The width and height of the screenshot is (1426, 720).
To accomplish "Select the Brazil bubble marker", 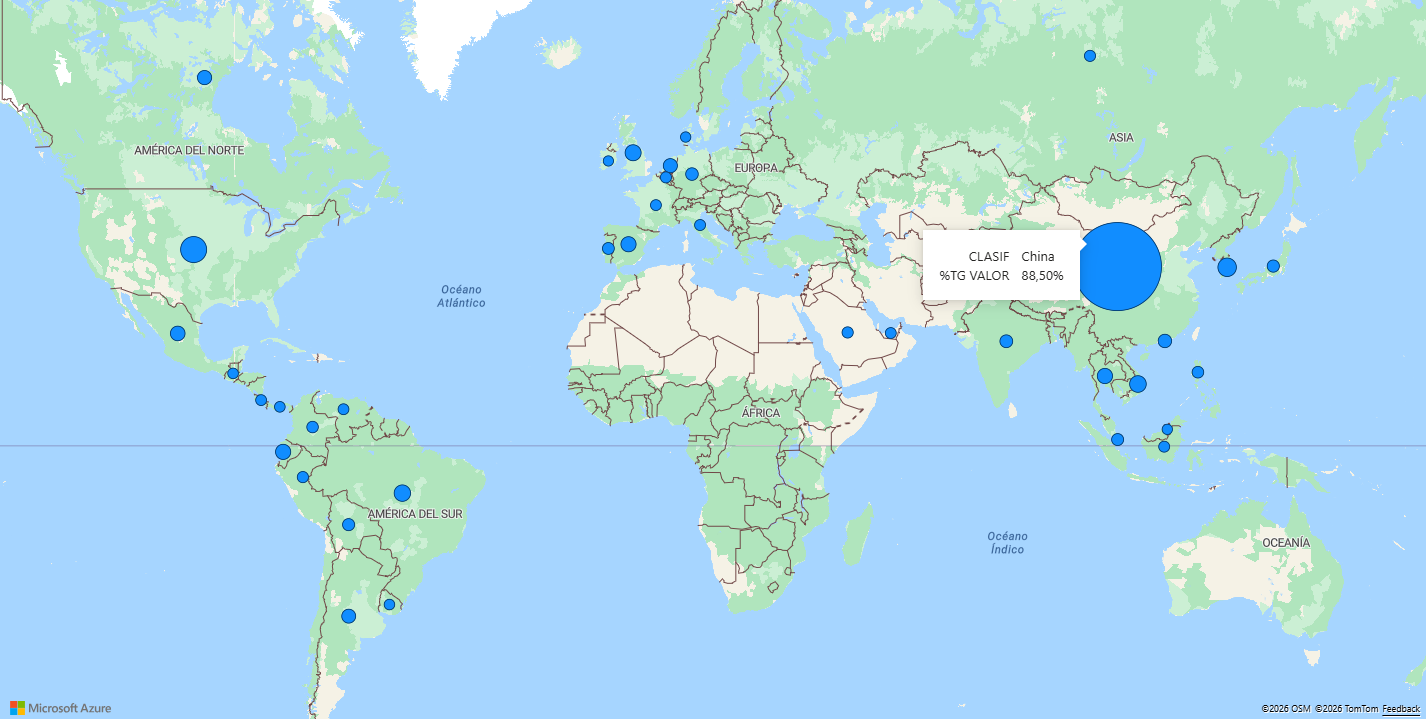I will coord(402,493).
